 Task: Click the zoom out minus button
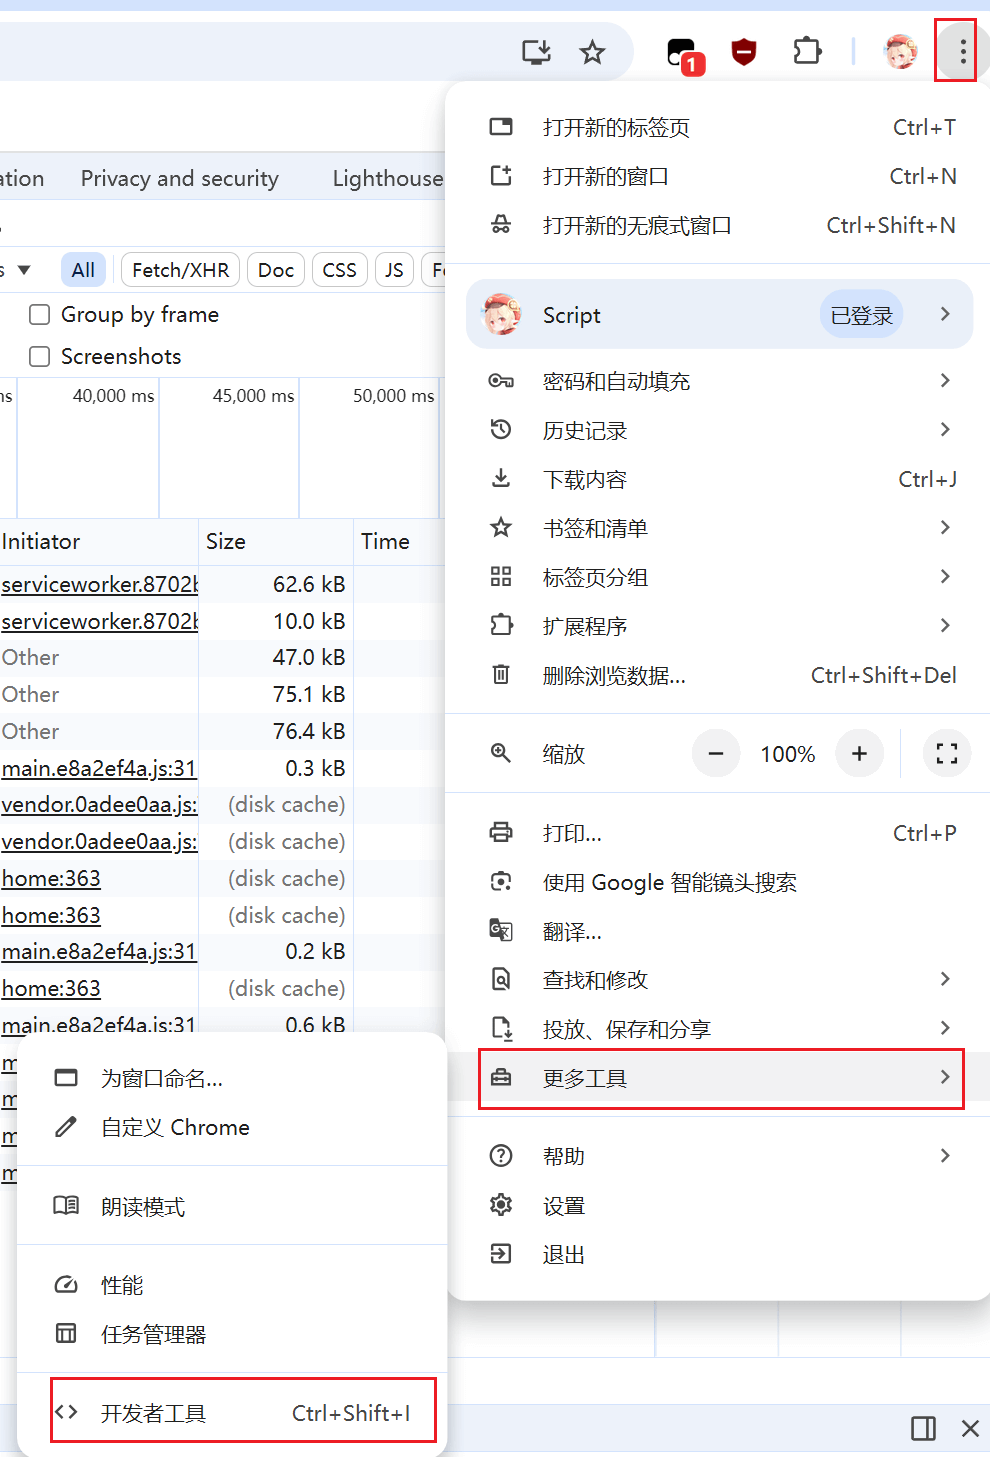point(716,754)
